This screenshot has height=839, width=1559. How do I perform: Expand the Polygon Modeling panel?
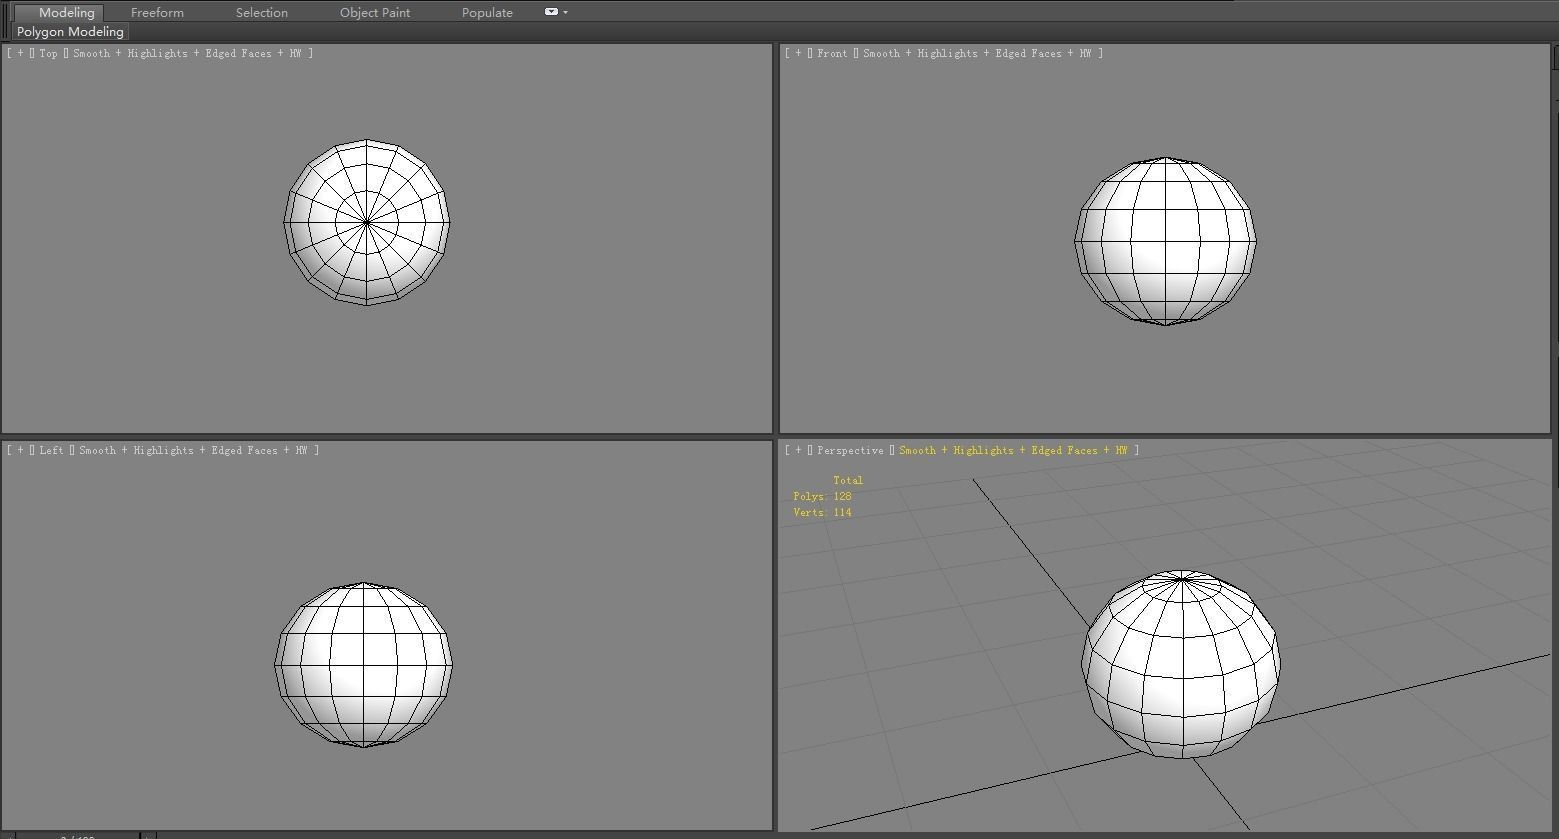pos(70,32)
